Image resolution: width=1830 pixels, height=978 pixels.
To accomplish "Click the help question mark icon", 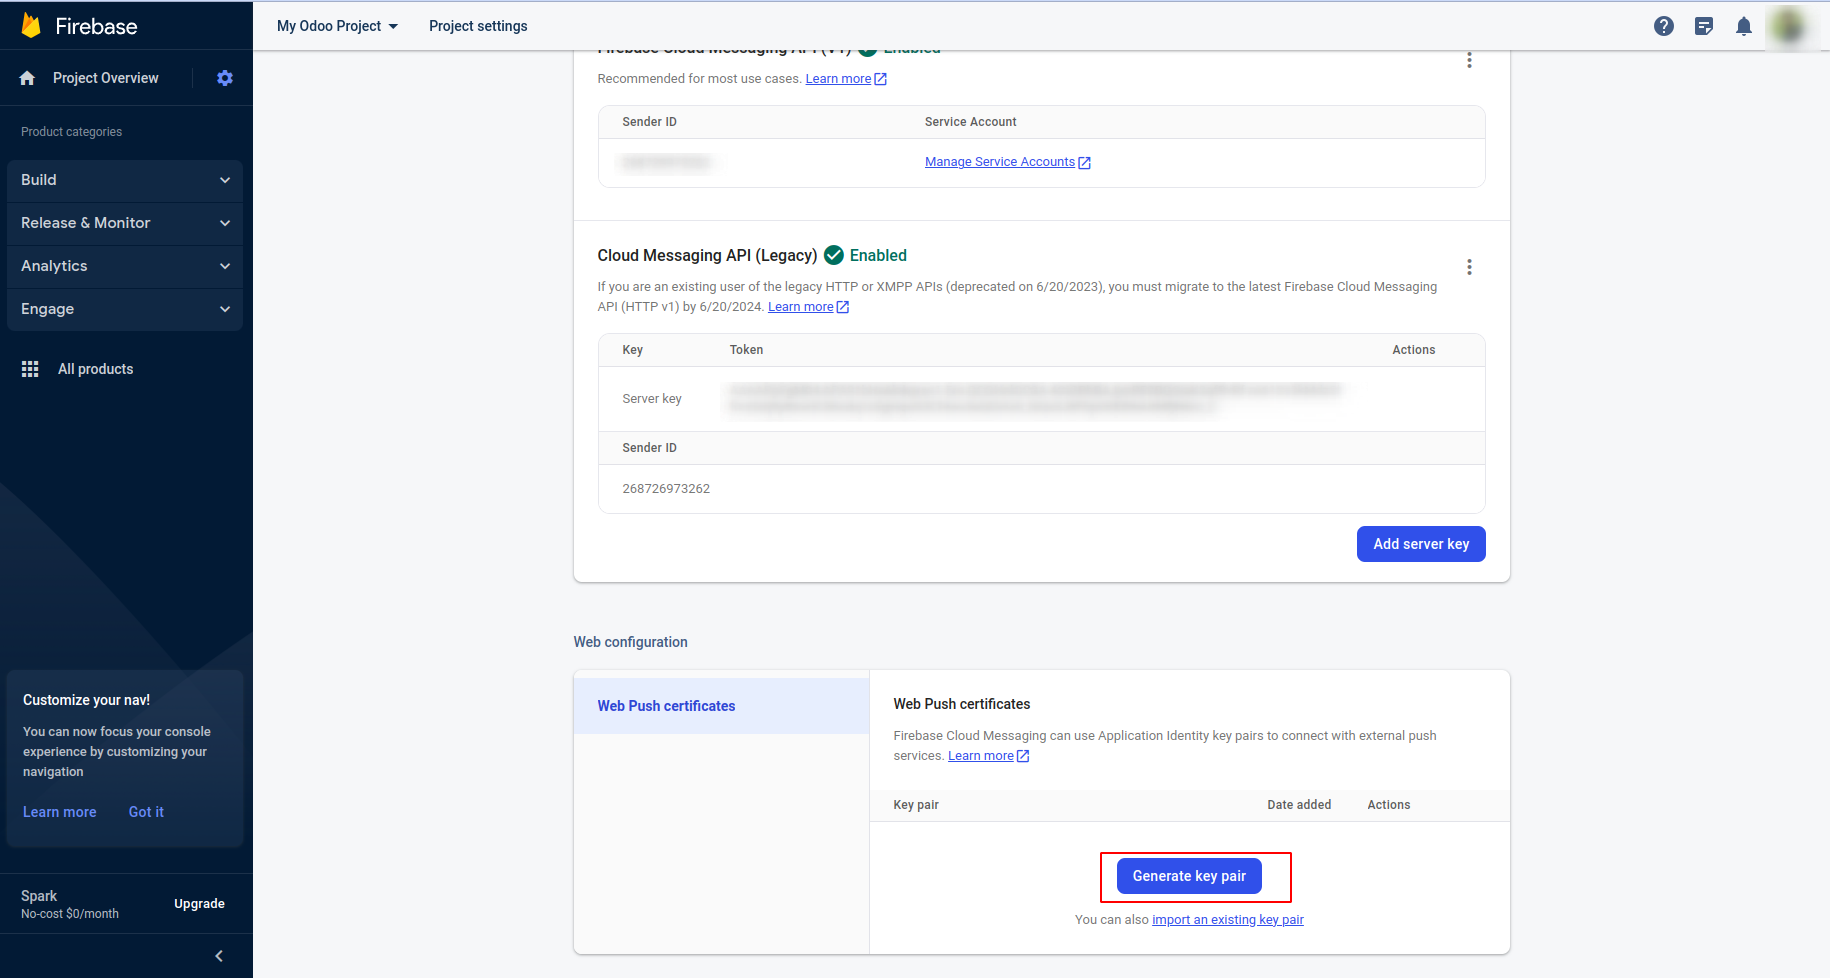I will (x=1664, y=26).
